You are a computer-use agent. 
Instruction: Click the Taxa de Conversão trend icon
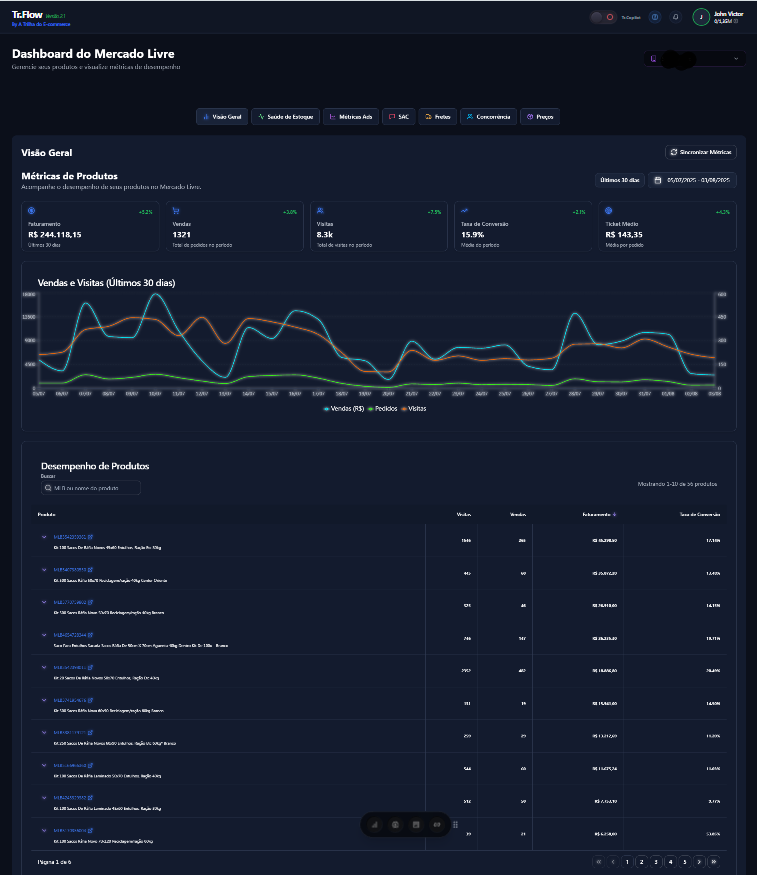464,210
